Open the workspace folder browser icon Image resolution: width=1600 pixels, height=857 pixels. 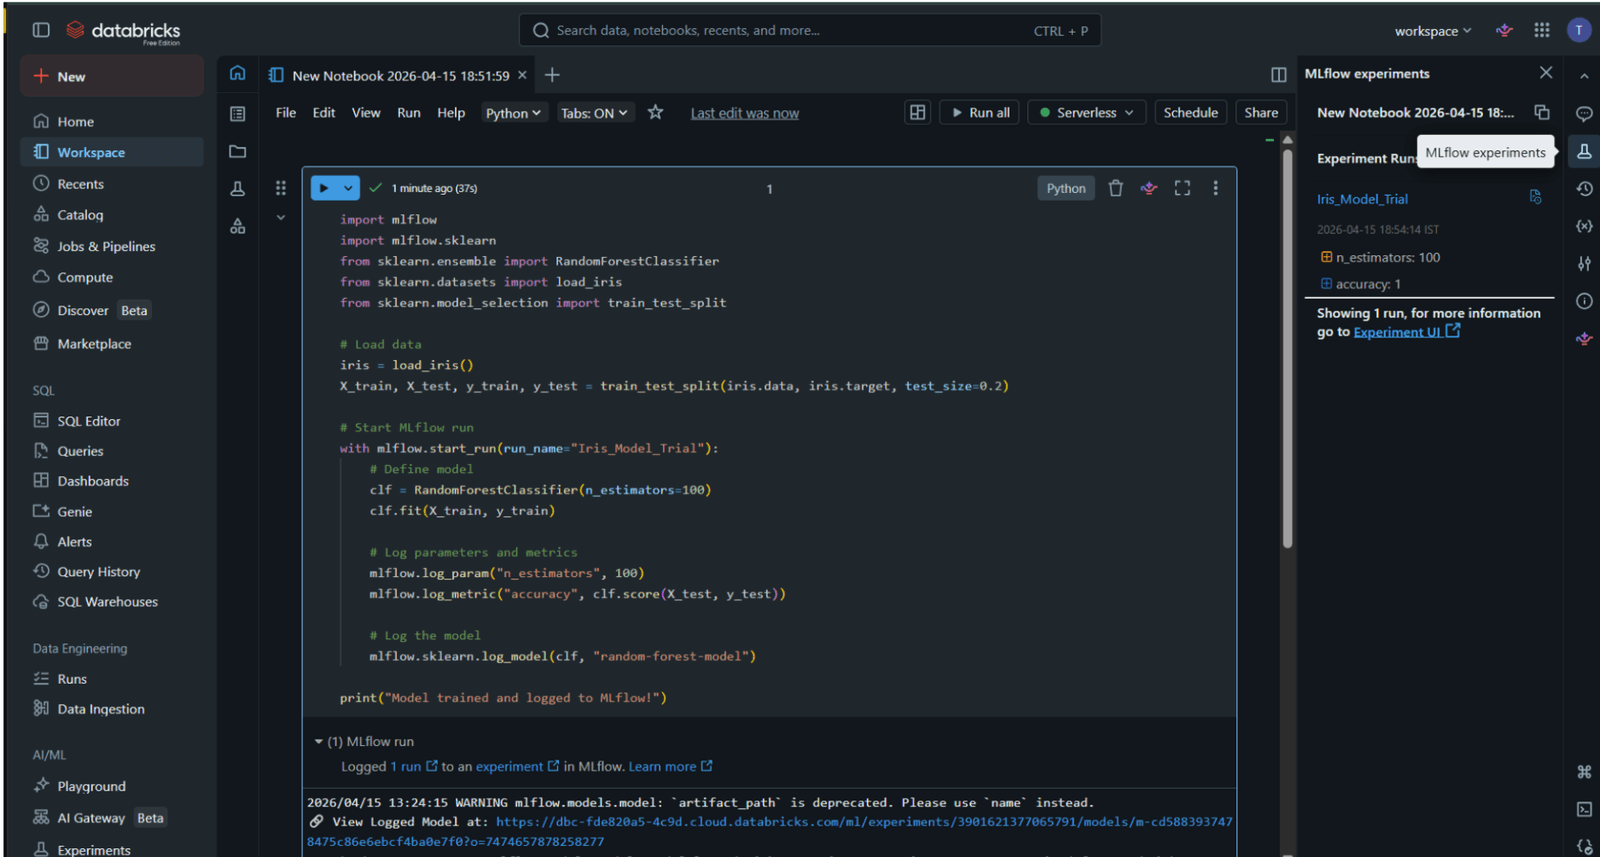pyautogui.click(x=237, y=152)
